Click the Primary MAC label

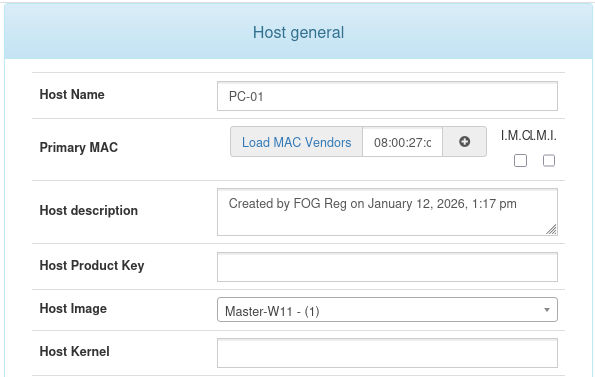[x=79, y=147]
